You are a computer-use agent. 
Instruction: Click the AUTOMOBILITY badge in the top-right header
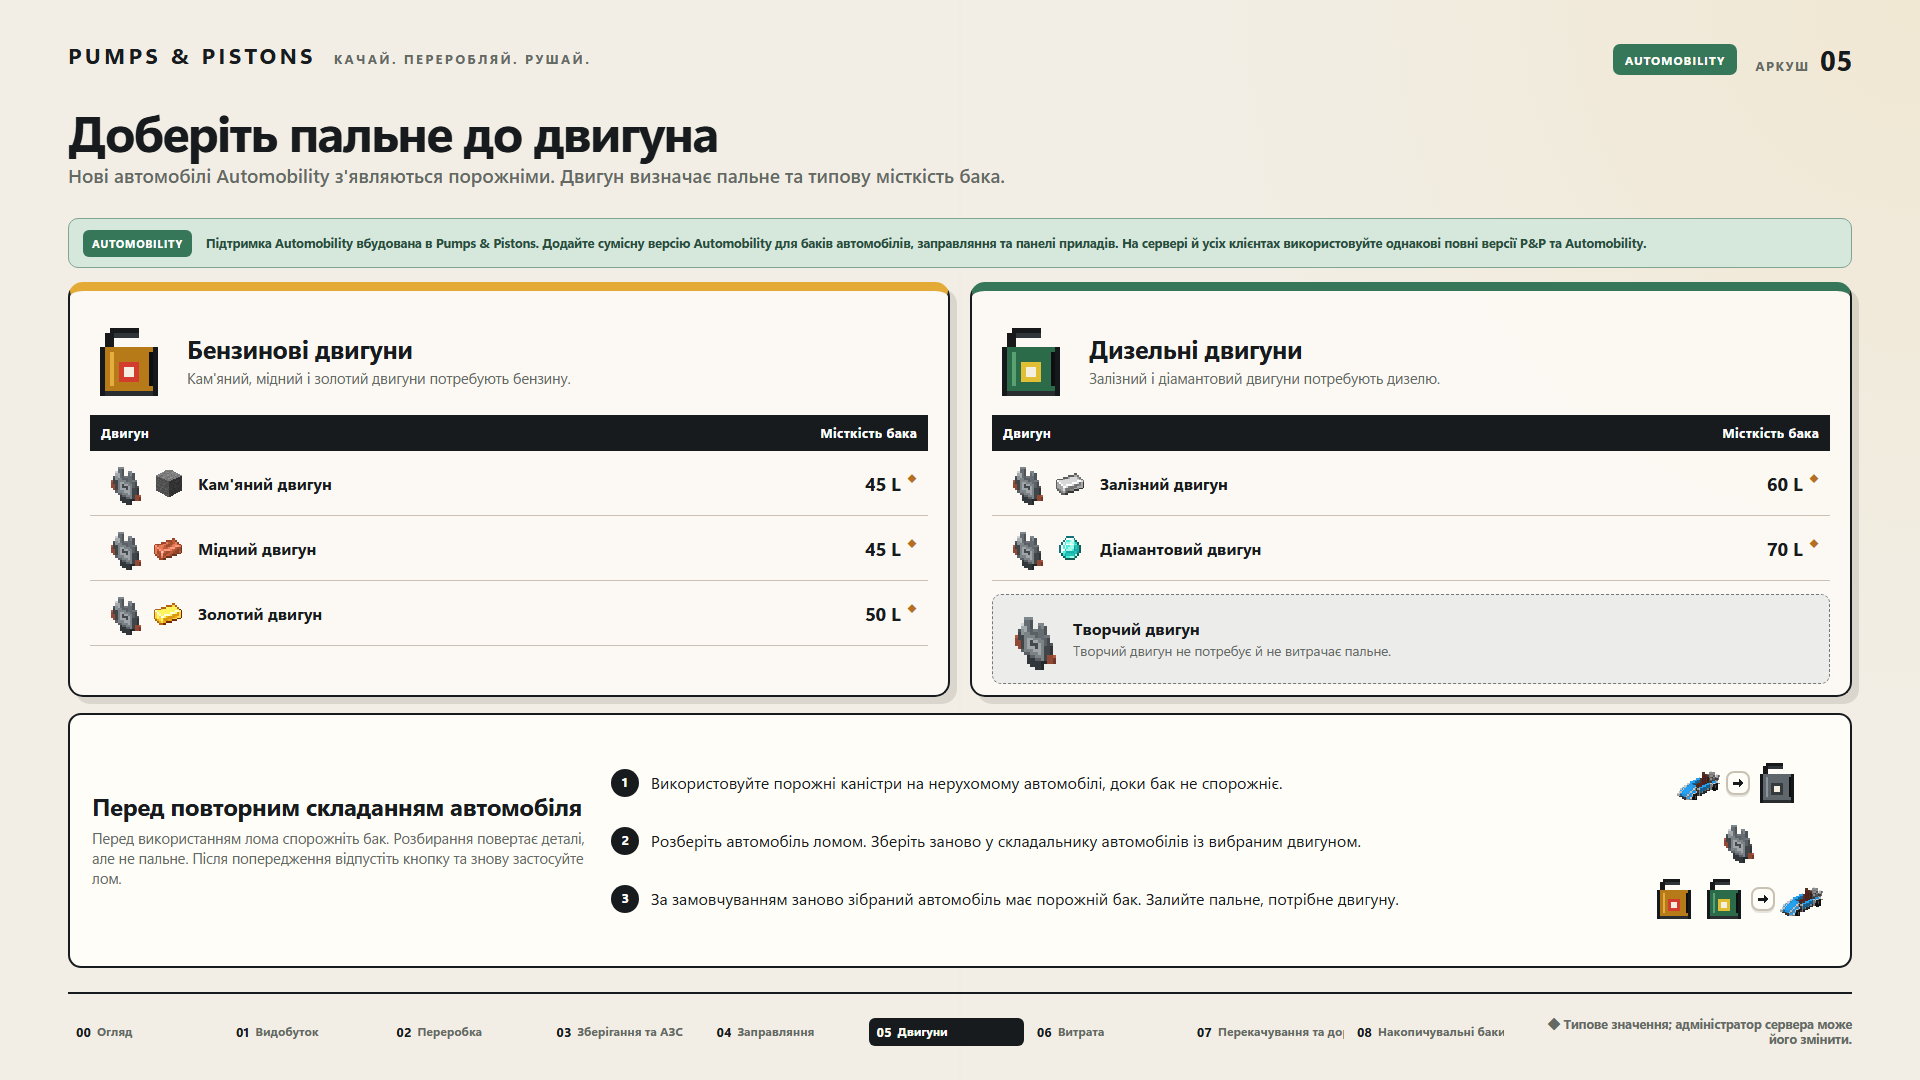[1674, 60]
